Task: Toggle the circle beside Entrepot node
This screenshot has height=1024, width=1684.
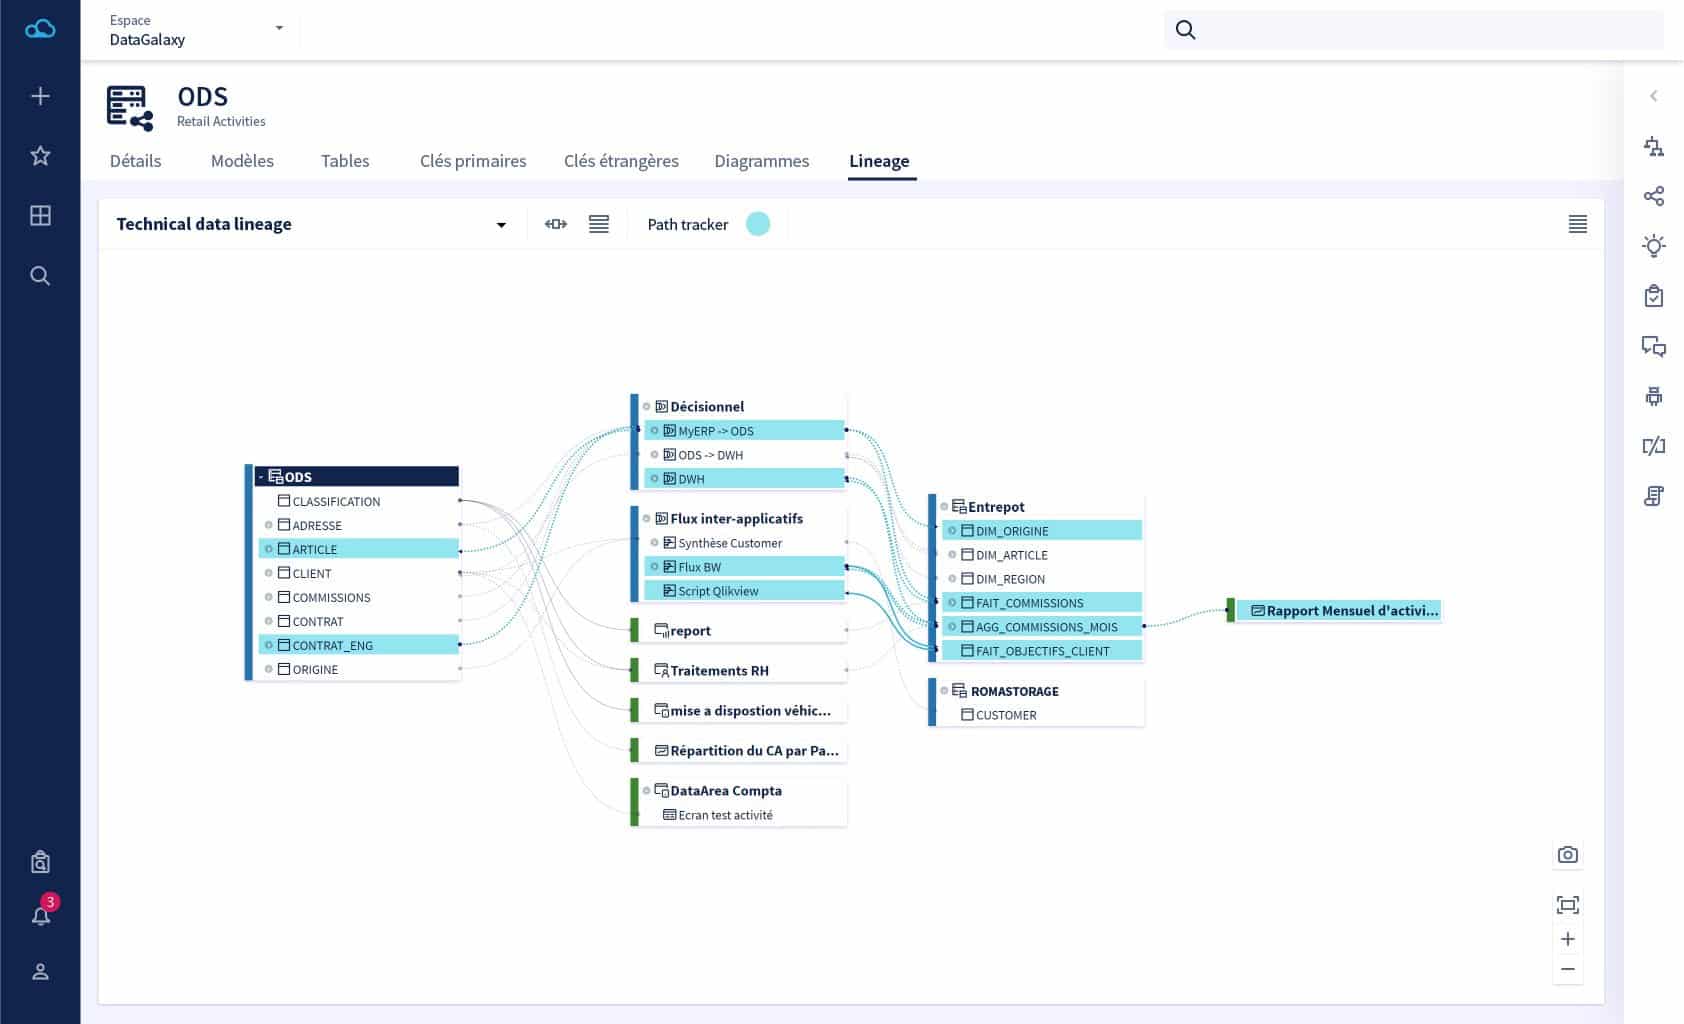Action: tap(943, 507)
